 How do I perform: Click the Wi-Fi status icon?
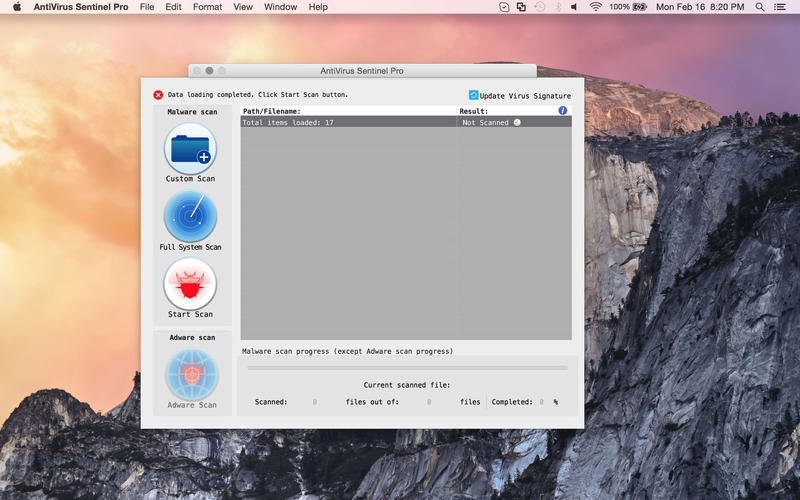(595, 7)
